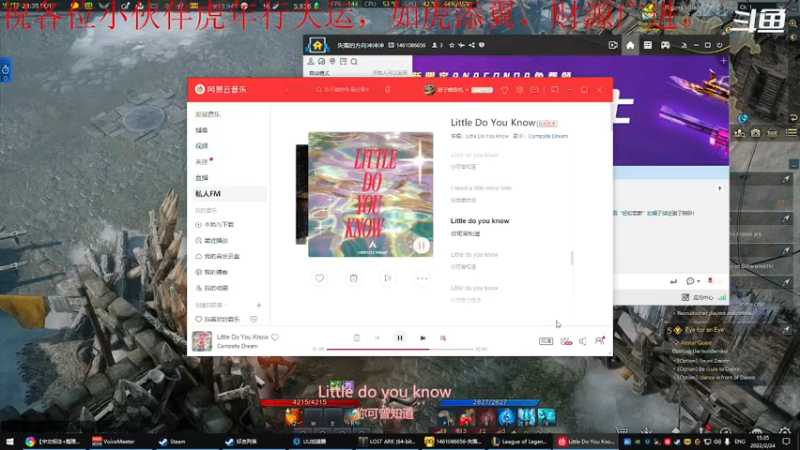Go forward with NetEase forward arrow
The width and height of the screenshot is (800, 450).
pos(301,90)
